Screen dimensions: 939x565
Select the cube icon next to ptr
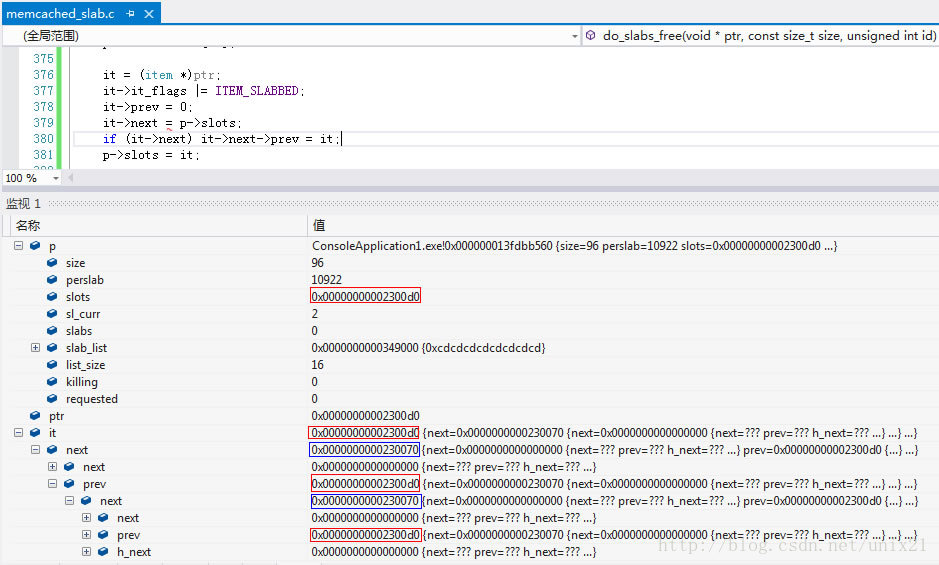(35, 415)
